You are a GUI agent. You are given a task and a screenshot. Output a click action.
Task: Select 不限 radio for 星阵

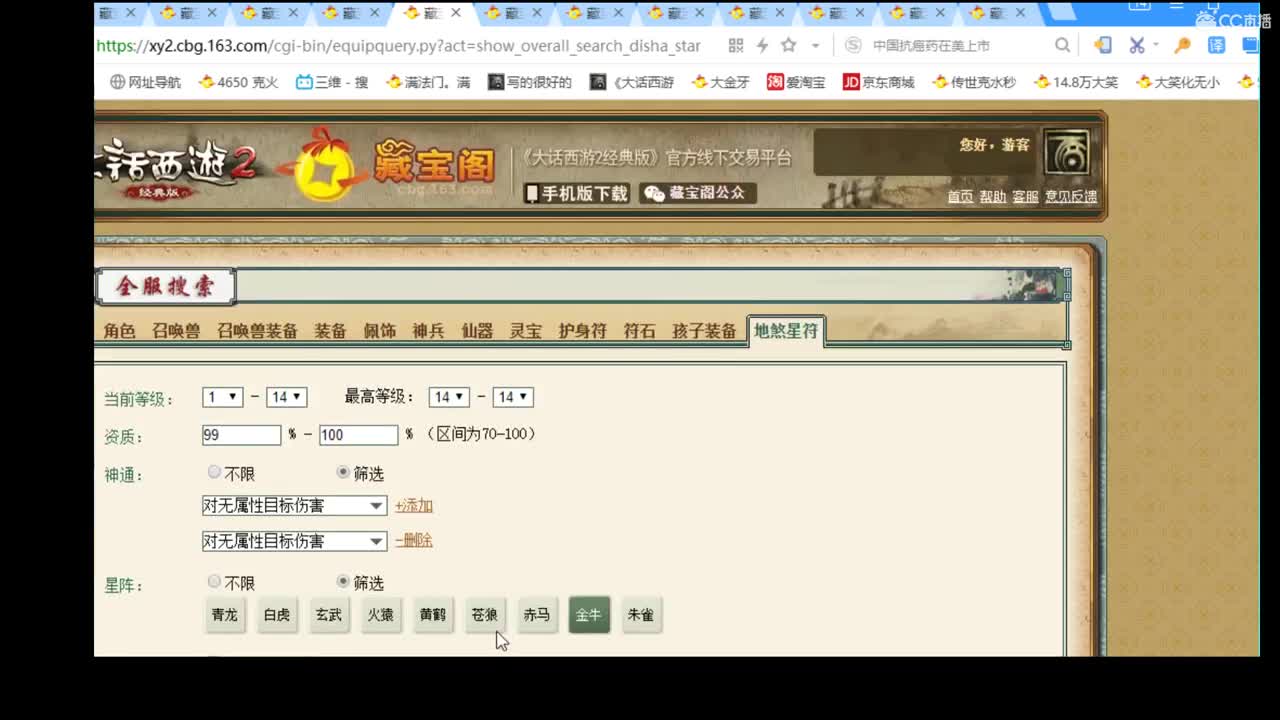(x=214, y=581)
